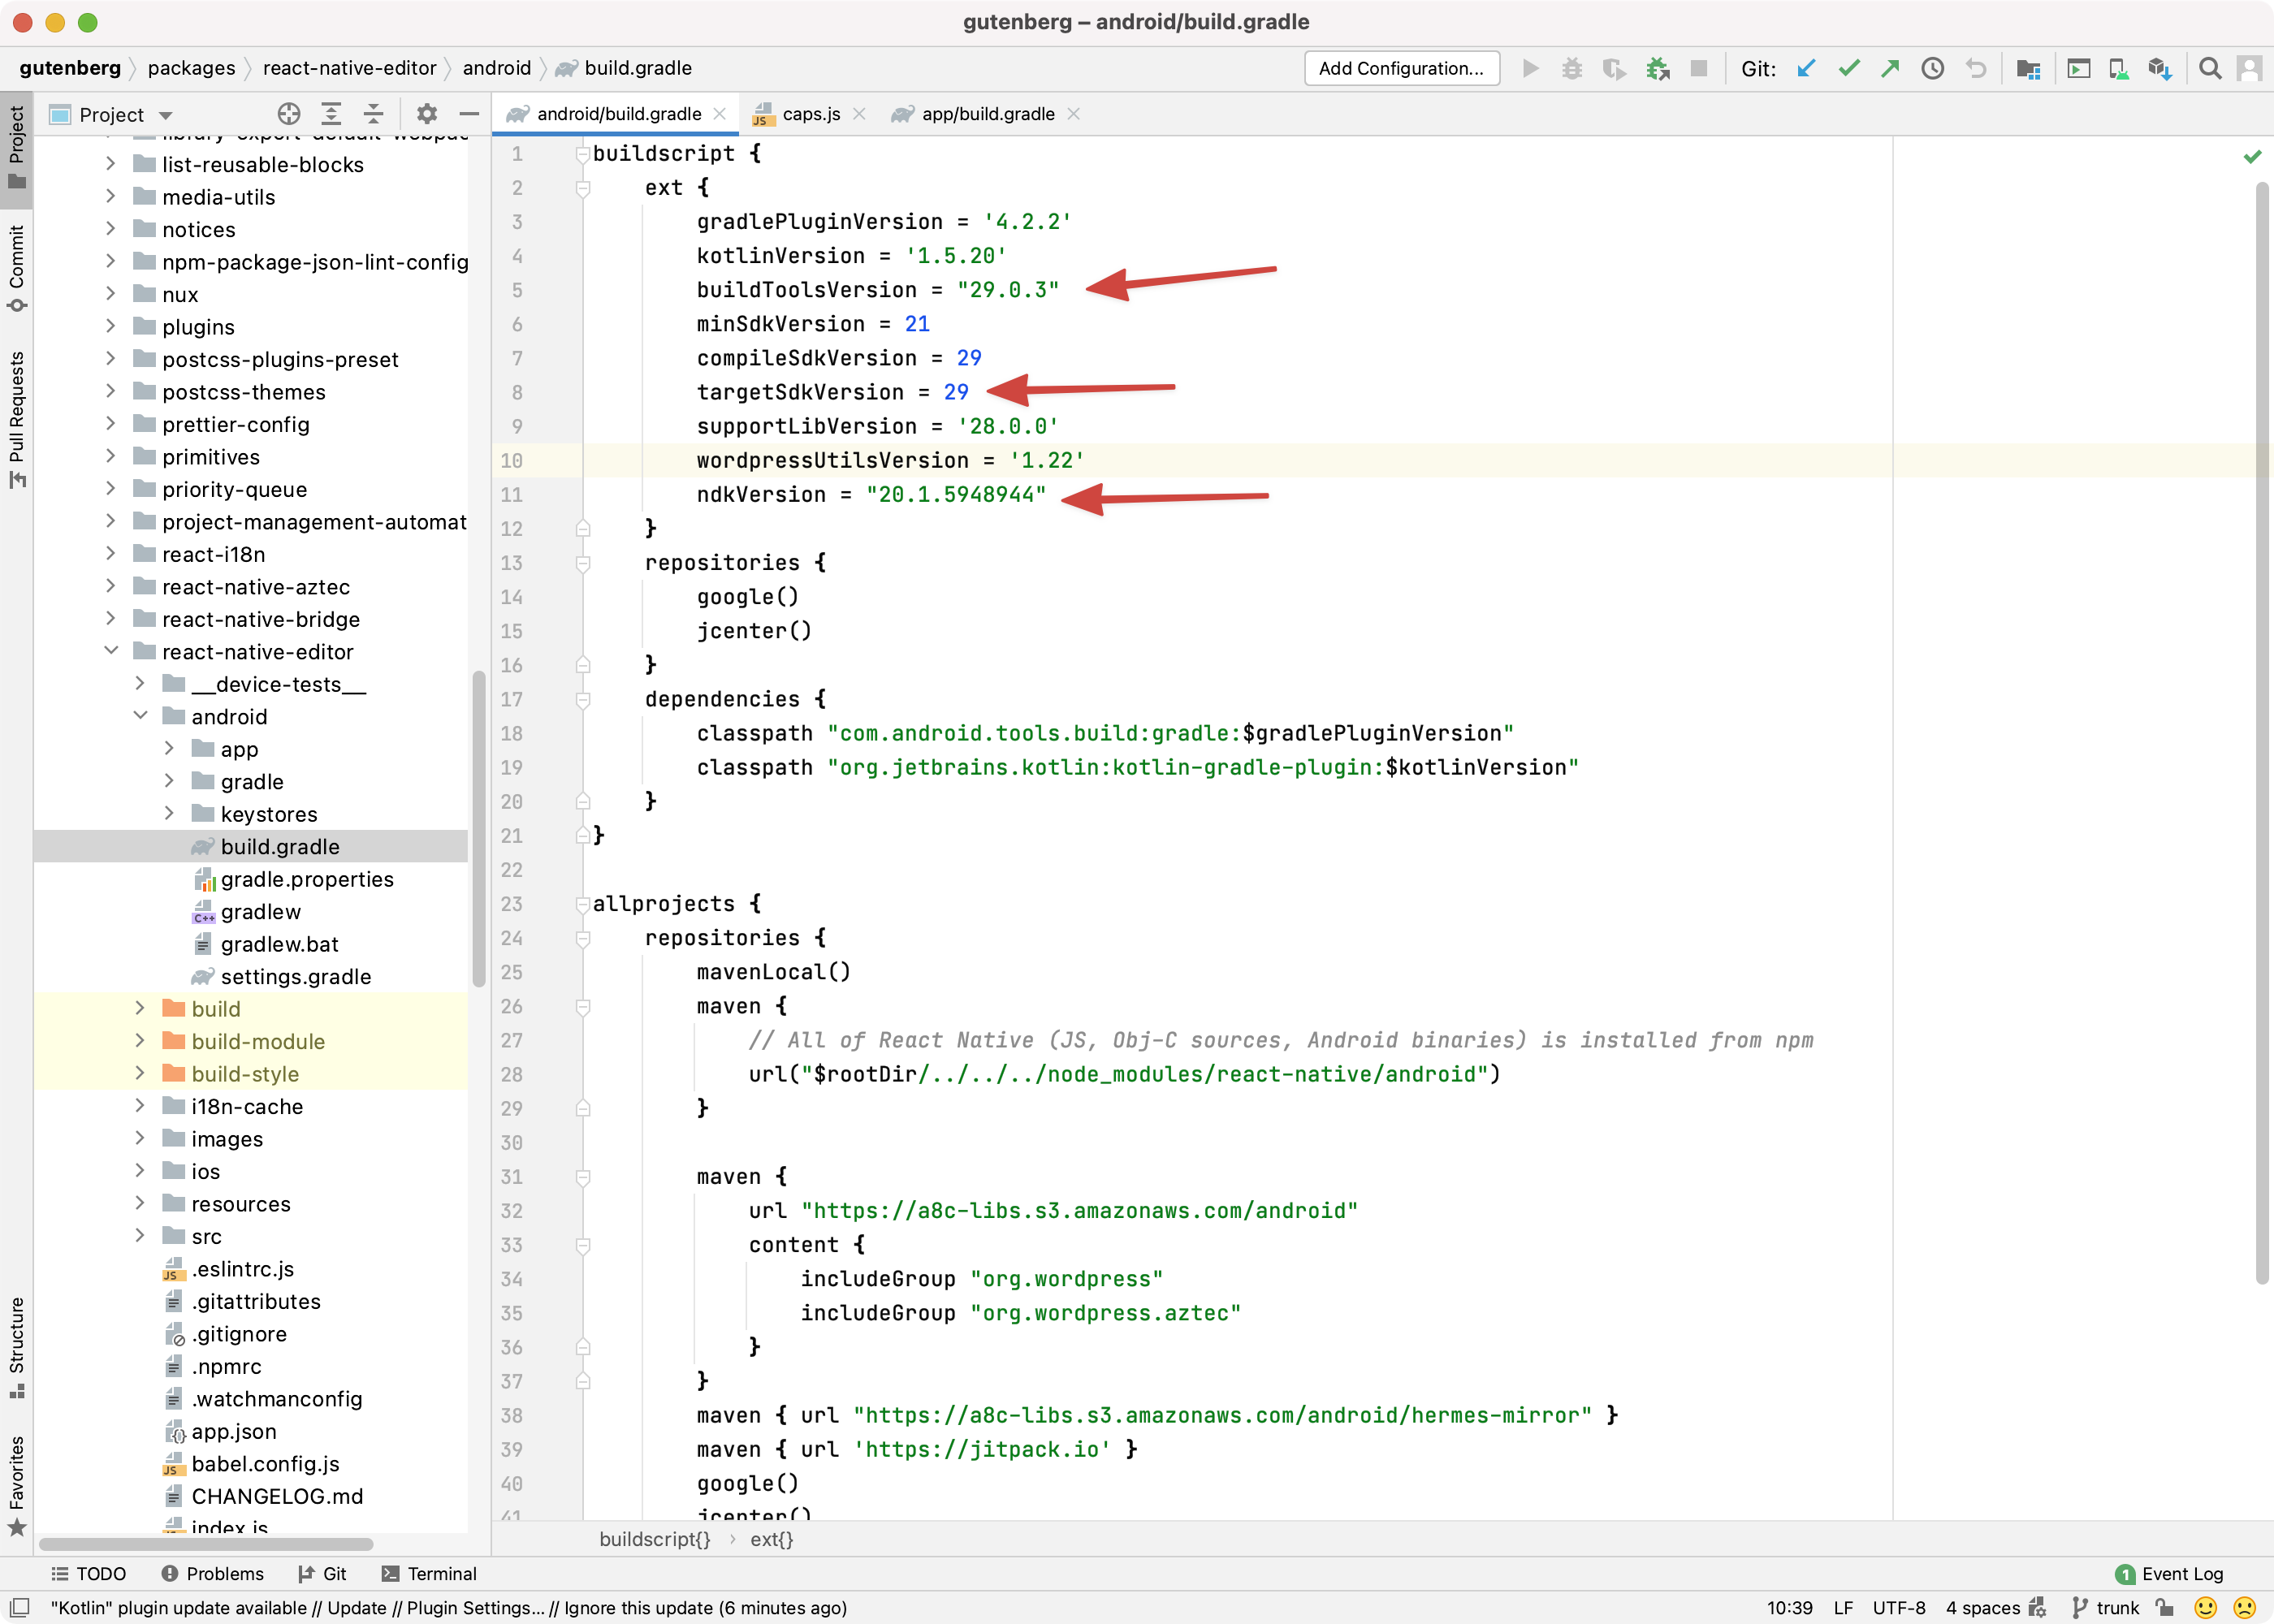Collapse the build folder in project tree
Screen dimensions: 2274x1624
coord(141,1007)
